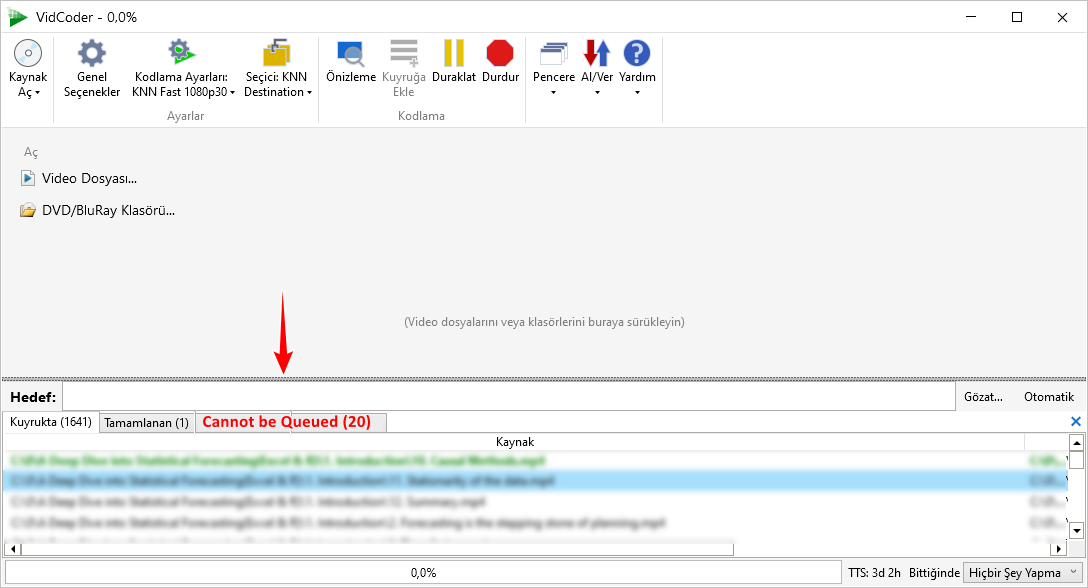Click the Gözat... browse button
Image resolution: width=1088 pixels, height=588 pixels.
983,397
